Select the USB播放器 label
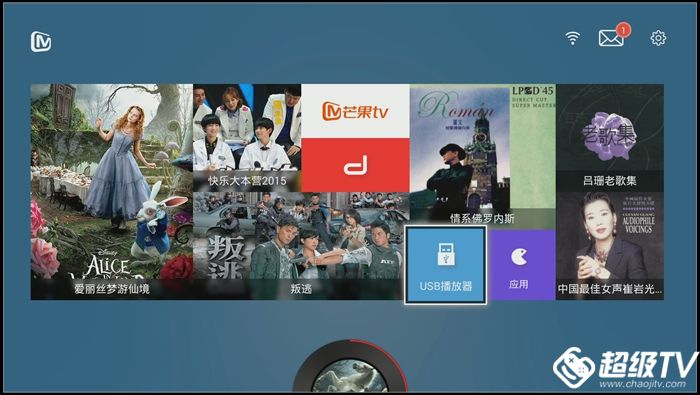Viewport: 700px width, 395px height. pos(446,286)
